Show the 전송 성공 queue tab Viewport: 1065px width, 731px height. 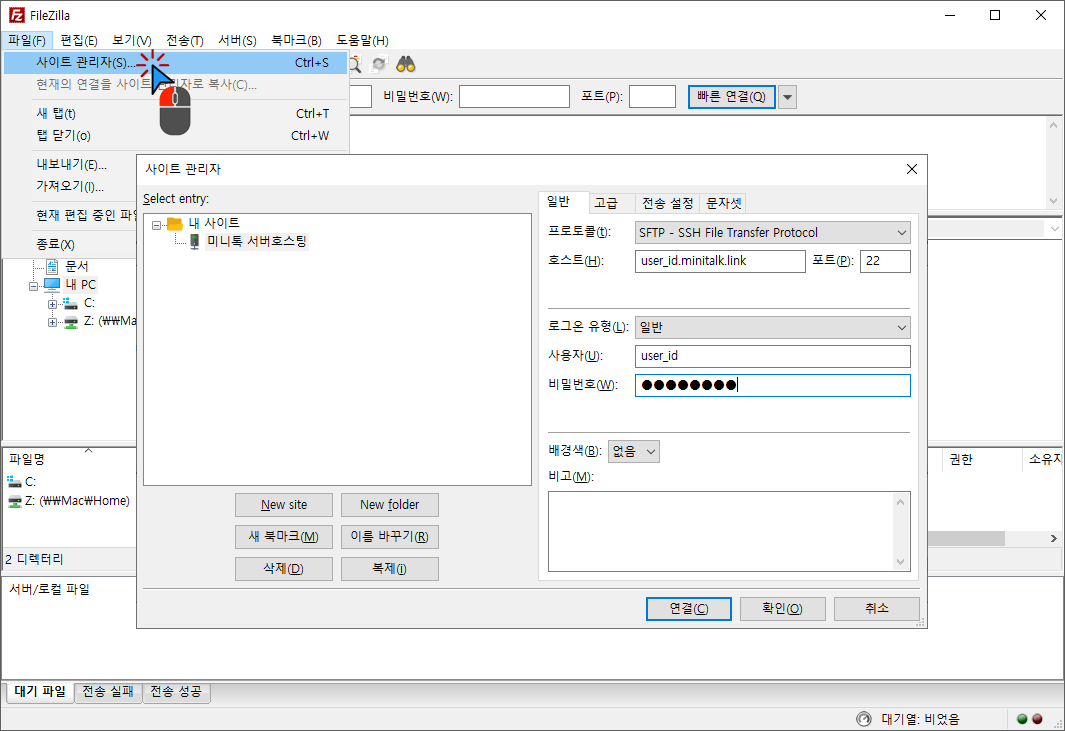(176, 692)
